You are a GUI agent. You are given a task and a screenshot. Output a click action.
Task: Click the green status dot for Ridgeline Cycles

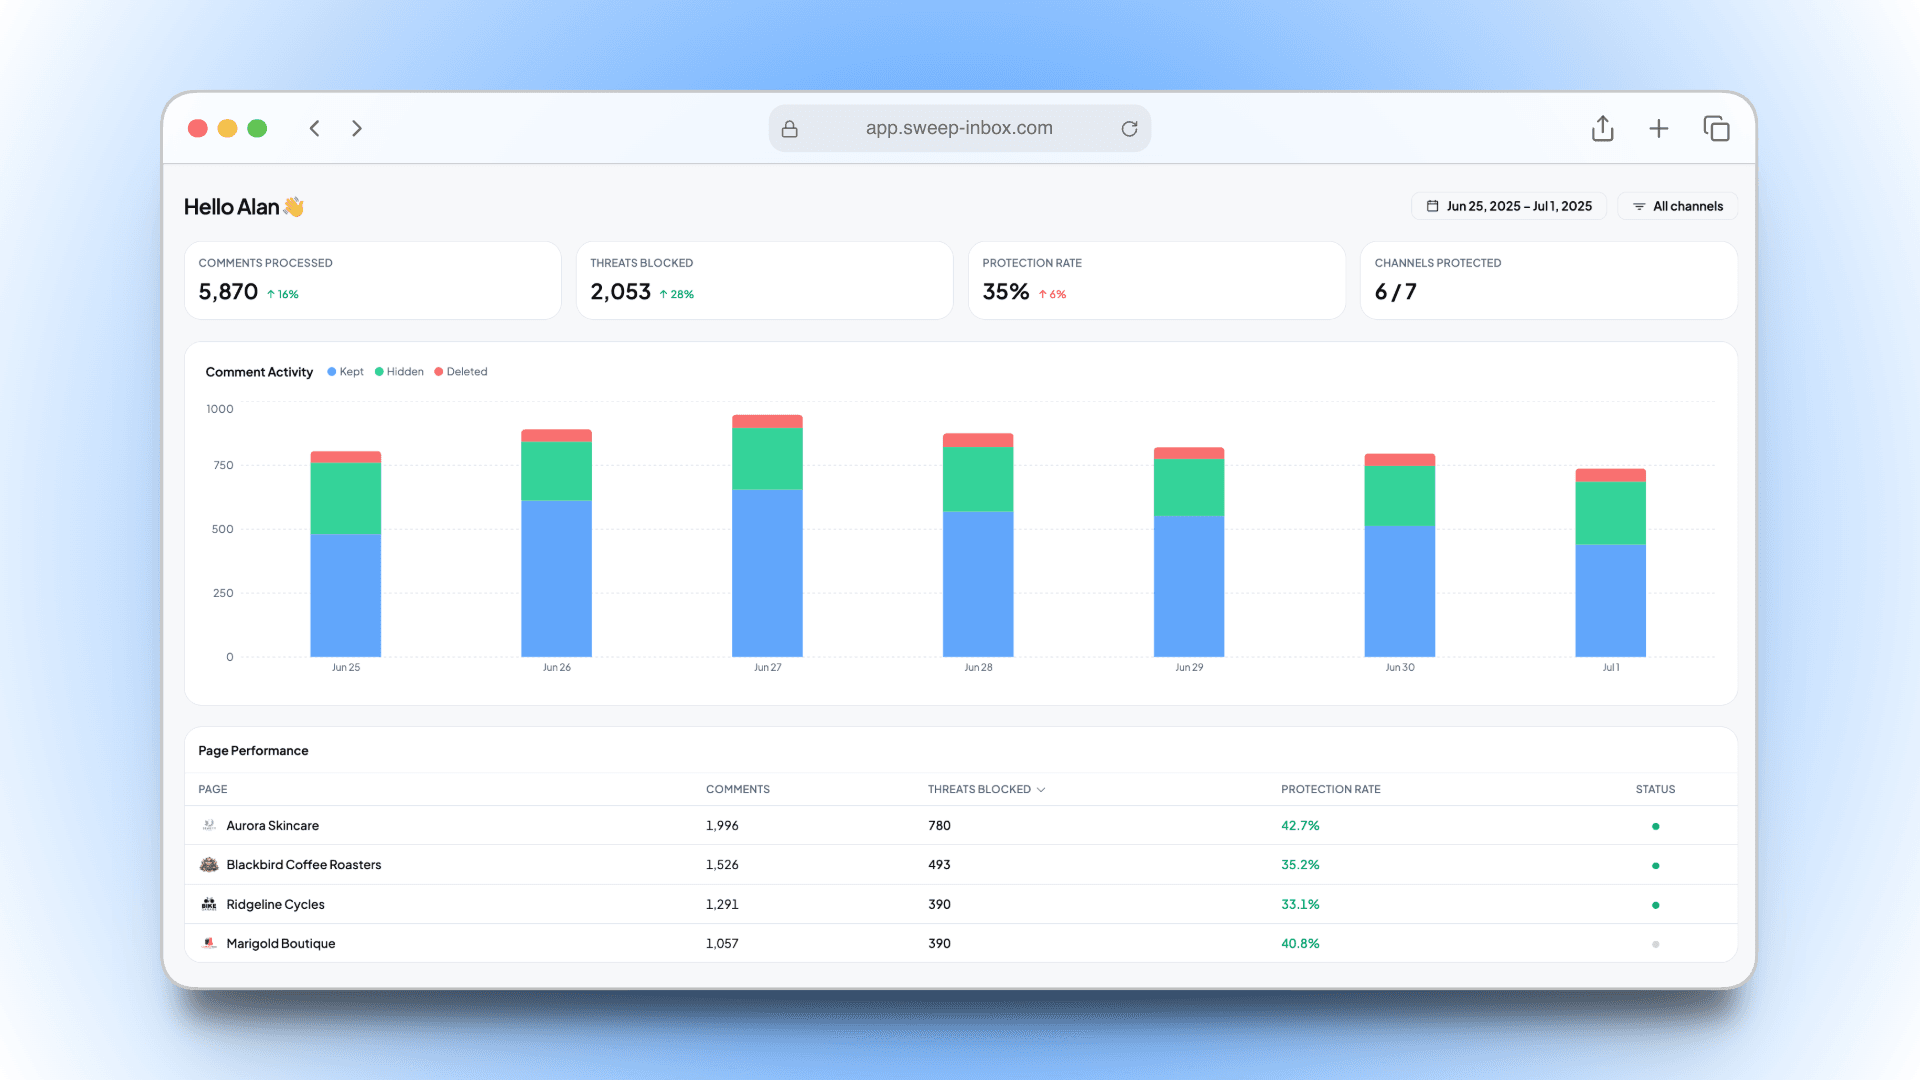[x=1655, y=905]
